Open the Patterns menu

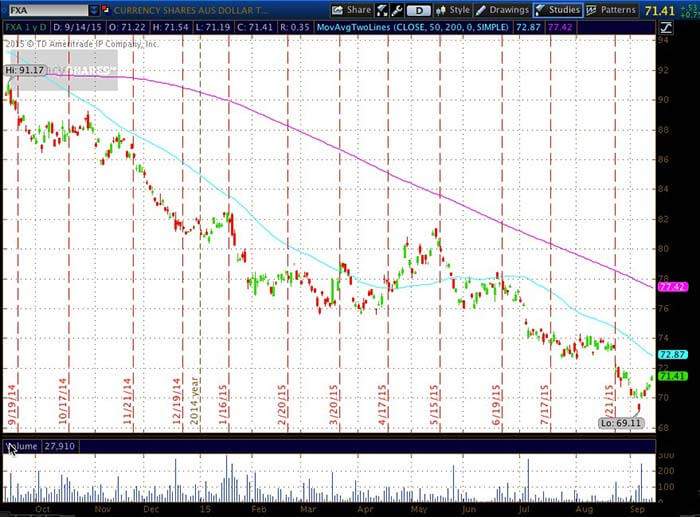click(x=611, y=10)
